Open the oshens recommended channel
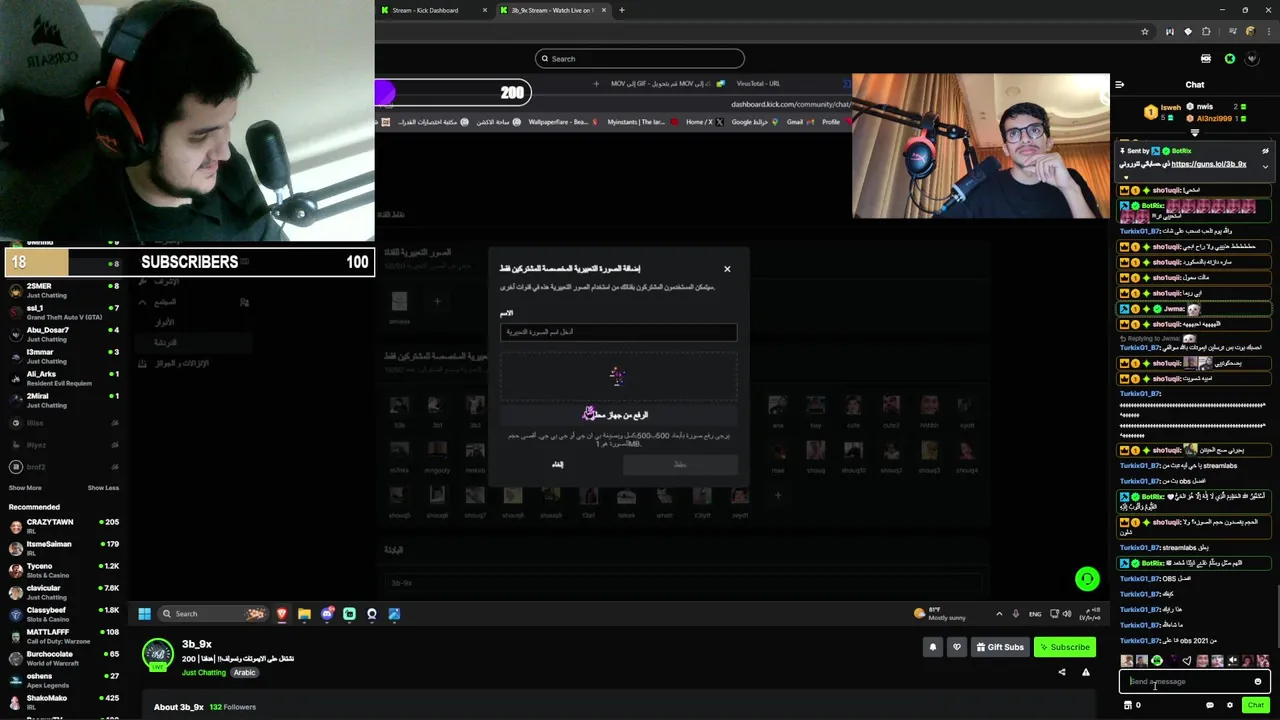The image size is (1280, 720). tap(62, 680)
